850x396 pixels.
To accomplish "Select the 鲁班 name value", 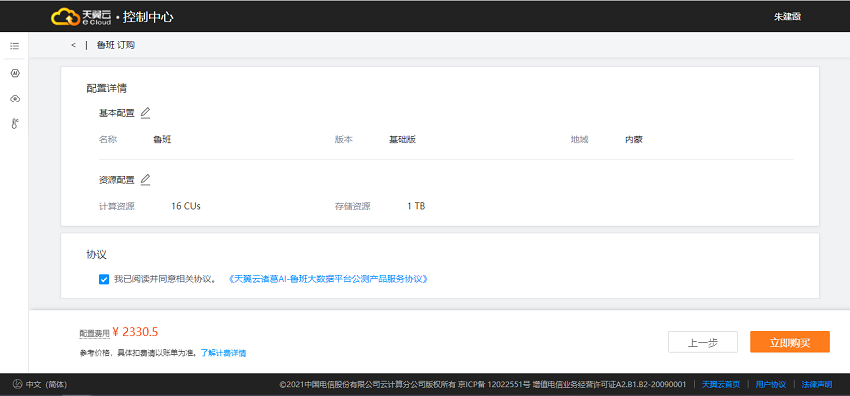I will (x=163, y=139).
